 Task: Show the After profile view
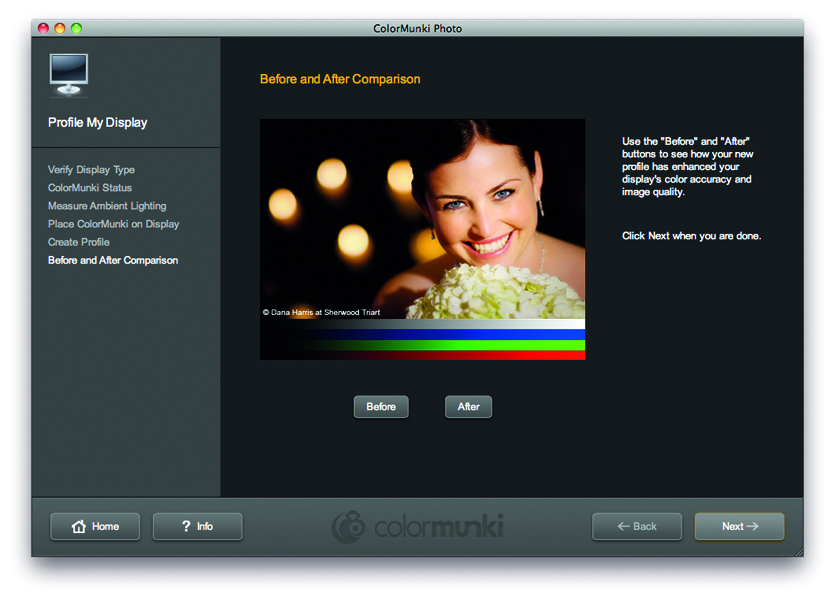469,407
